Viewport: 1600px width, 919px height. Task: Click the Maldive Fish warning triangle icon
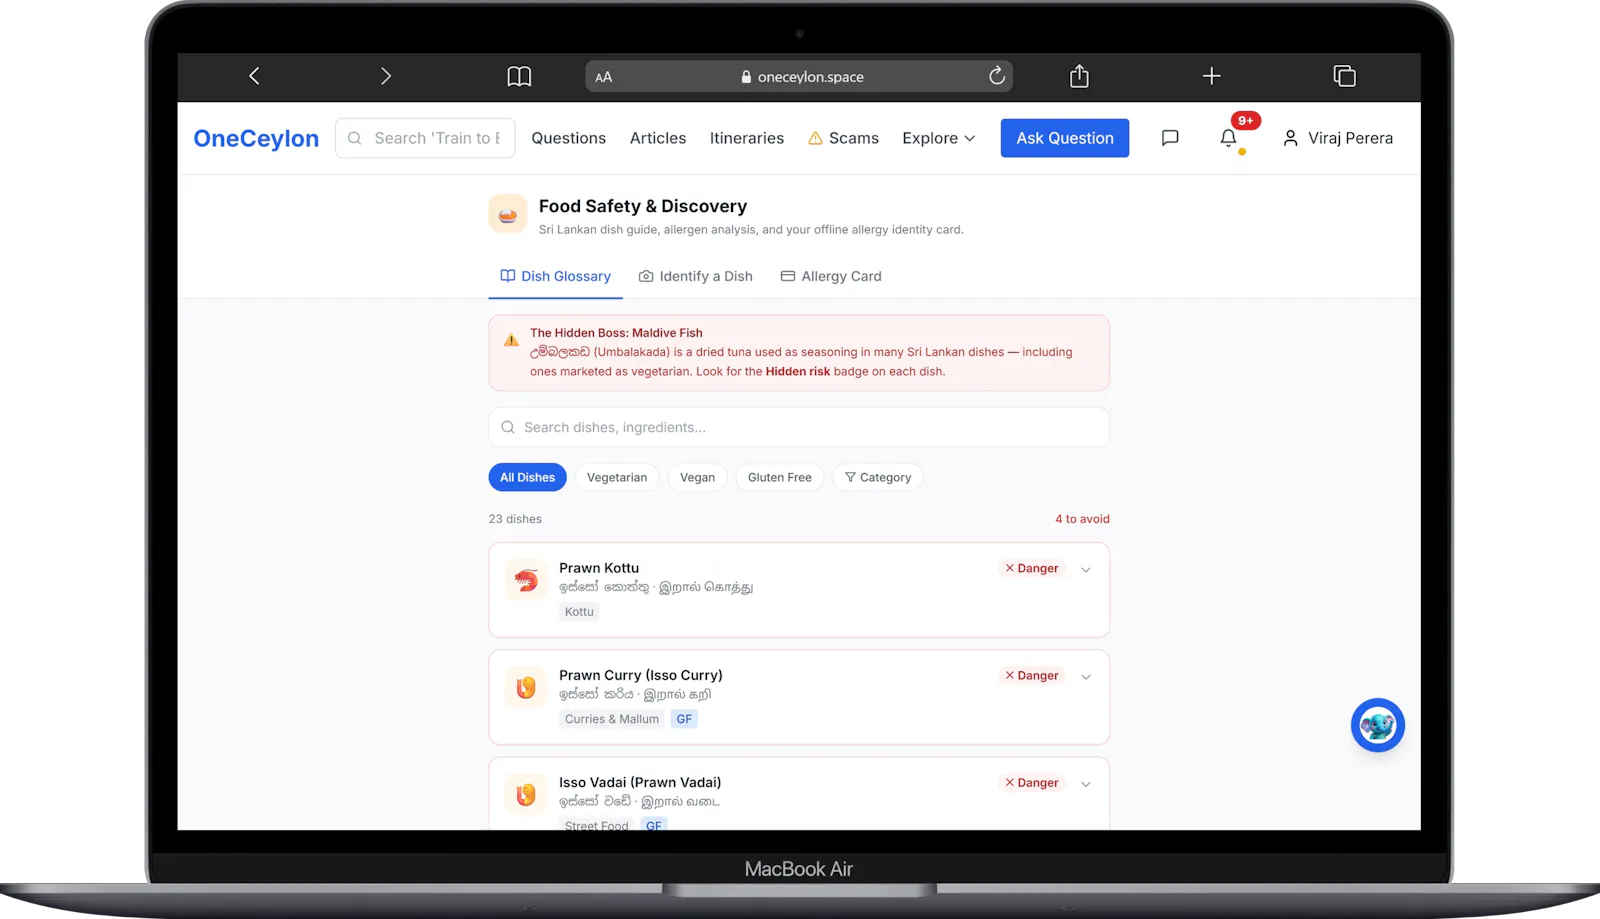511,340
